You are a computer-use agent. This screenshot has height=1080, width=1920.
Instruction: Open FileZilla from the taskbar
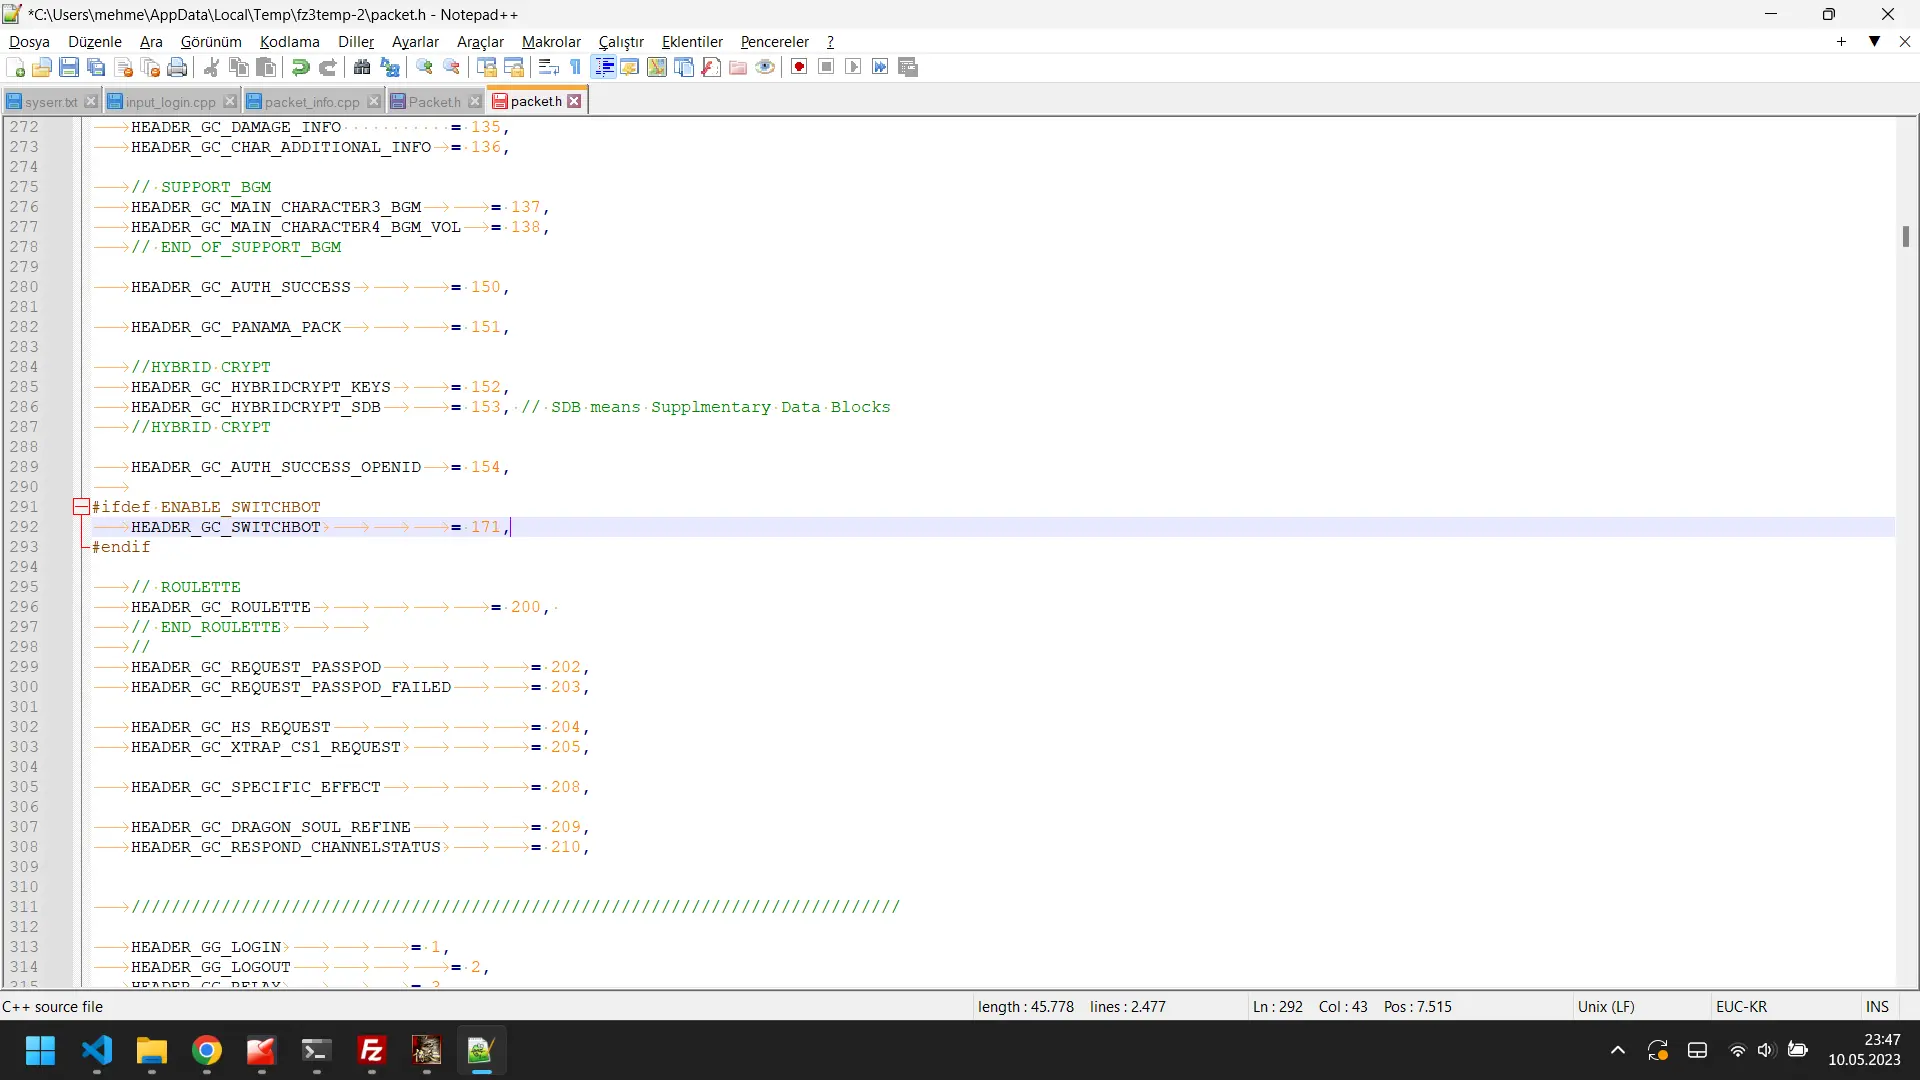(x=372, y=1051)
